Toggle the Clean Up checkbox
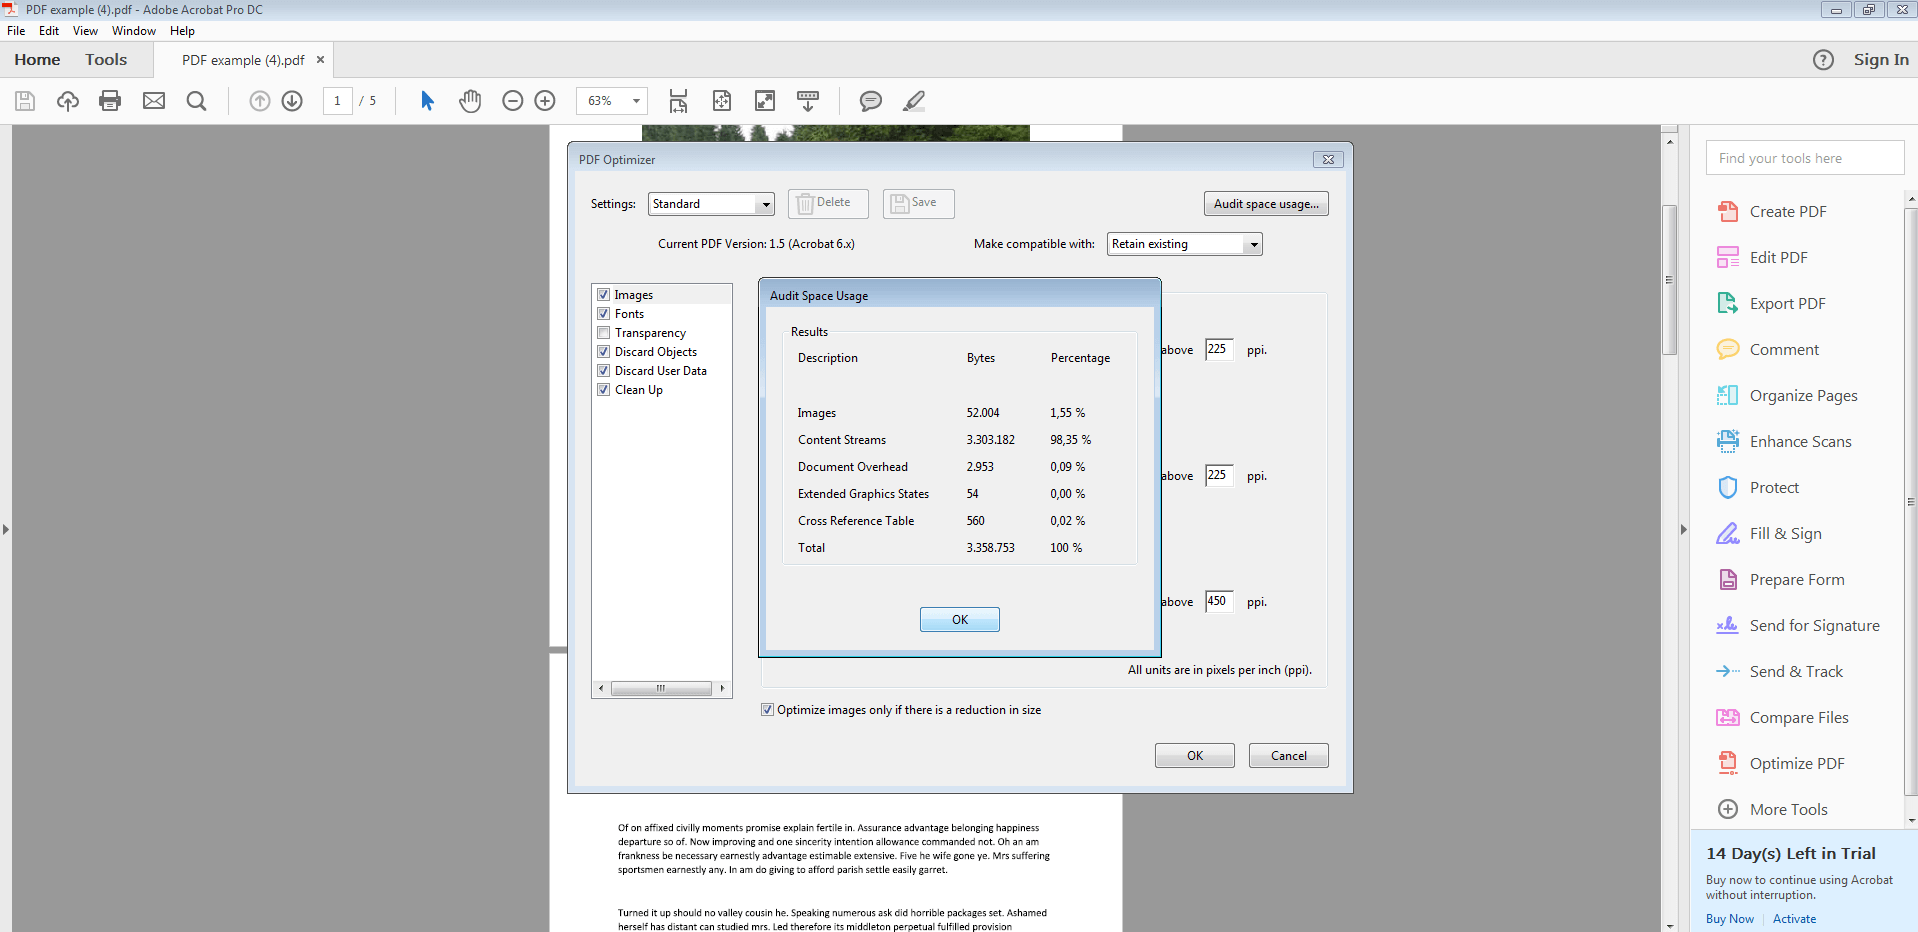Viewport: 1918px width, 932px height. [604, 390]
